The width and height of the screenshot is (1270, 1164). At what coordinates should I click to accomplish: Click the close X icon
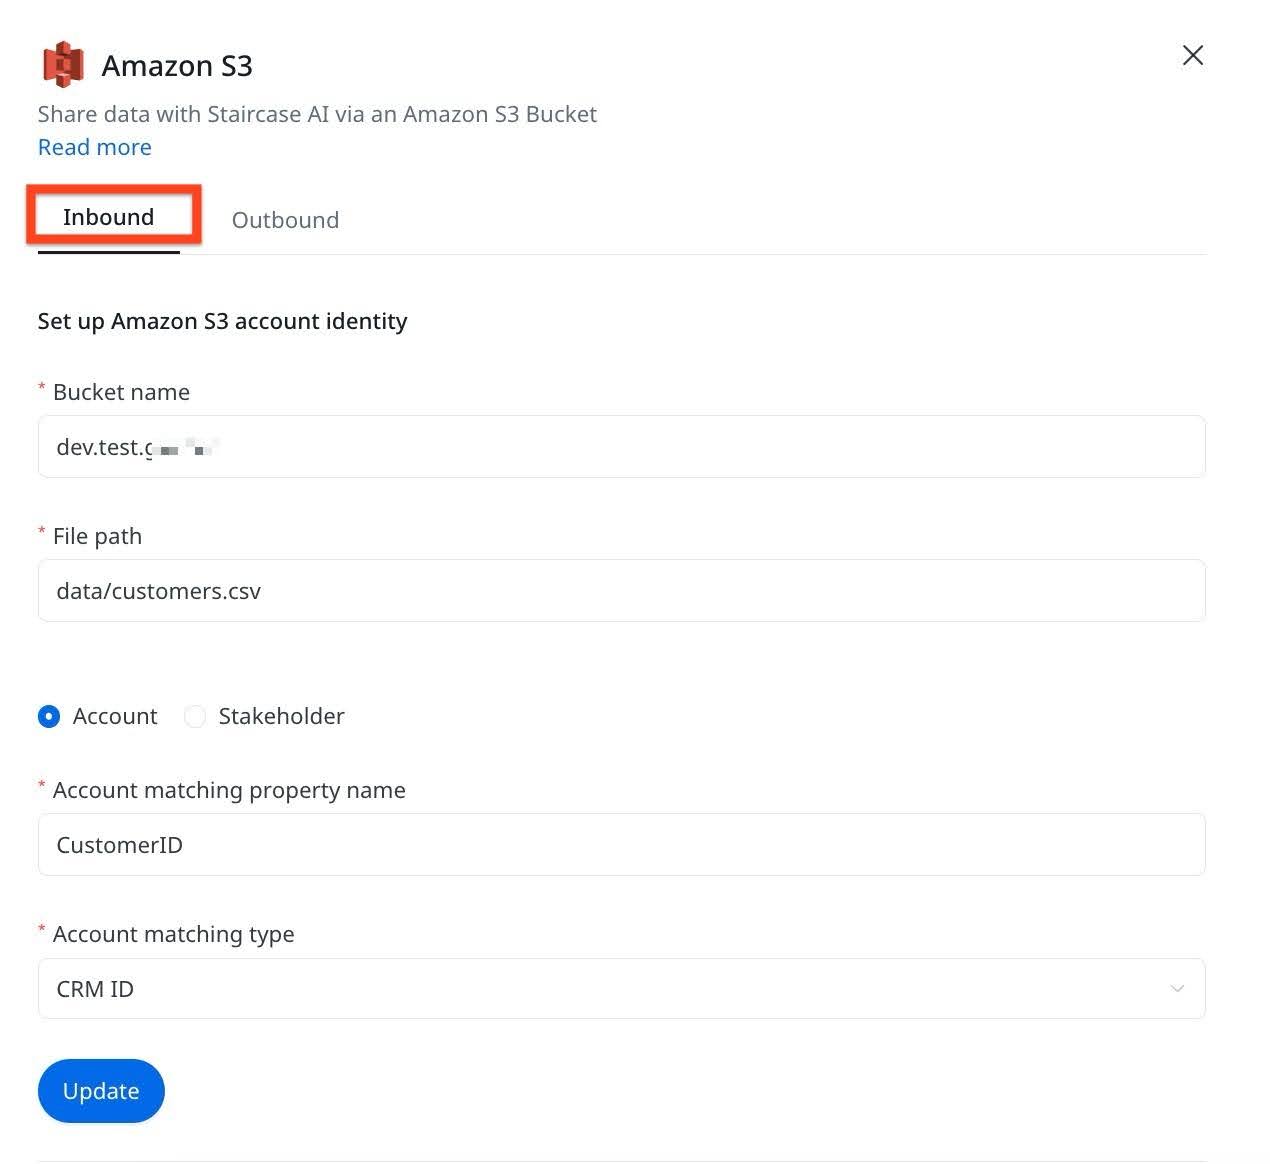coord(1192,56)
